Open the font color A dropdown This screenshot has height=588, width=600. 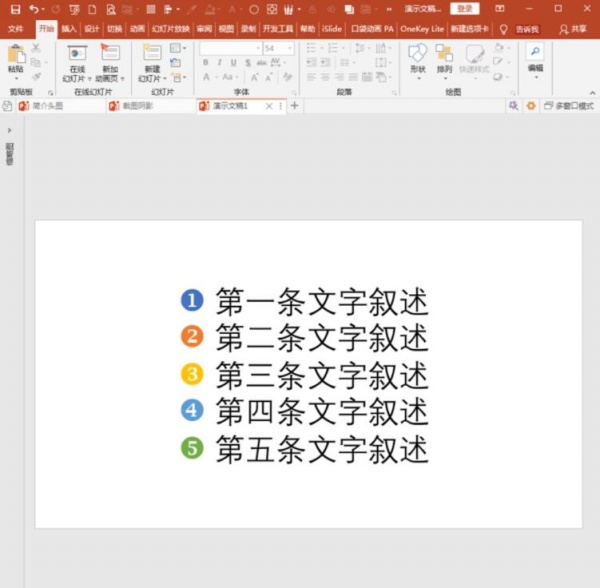tap(216, 77)
